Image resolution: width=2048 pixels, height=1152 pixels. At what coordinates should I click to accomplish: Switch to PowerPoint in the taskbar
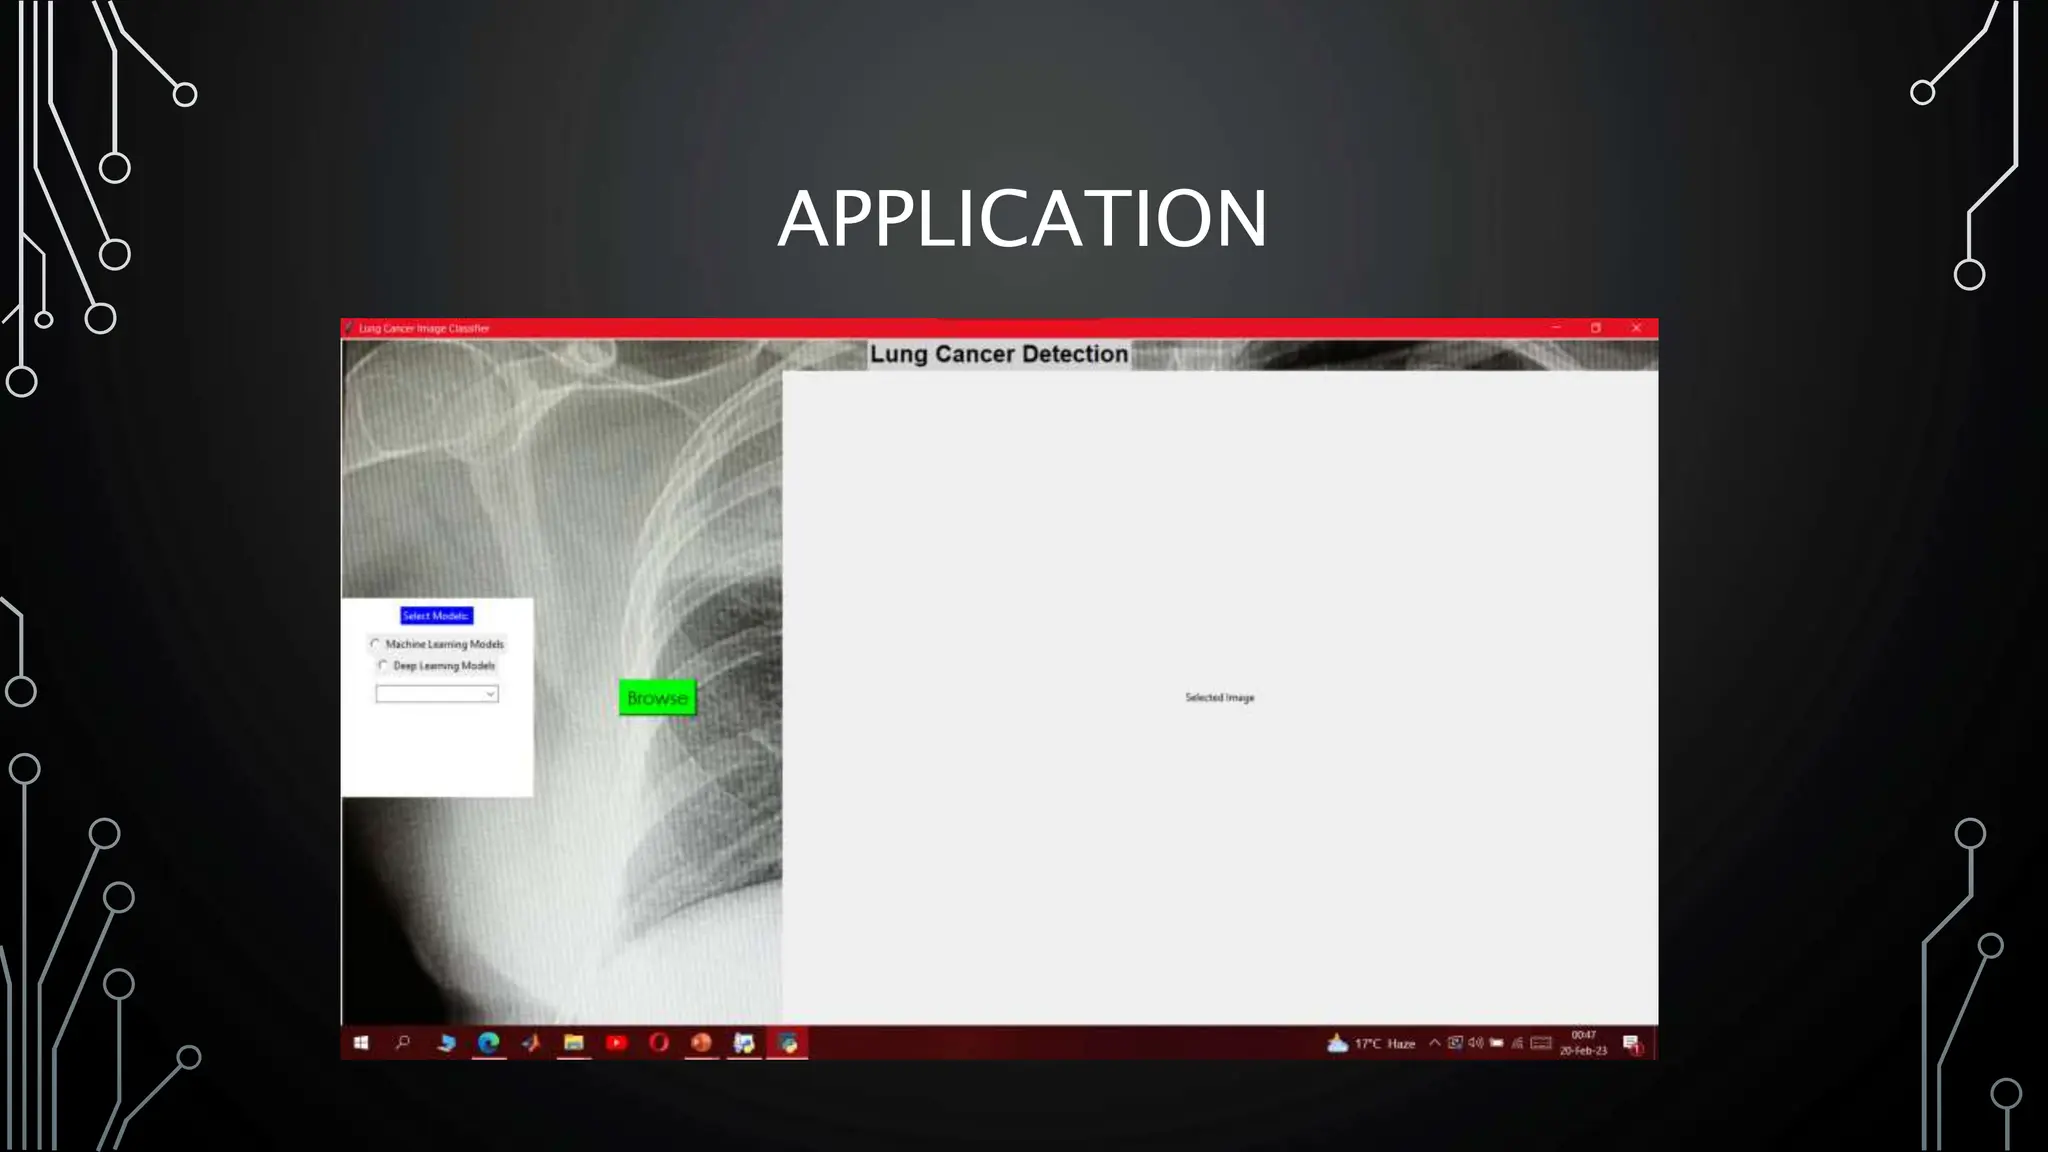point(701,1043)
